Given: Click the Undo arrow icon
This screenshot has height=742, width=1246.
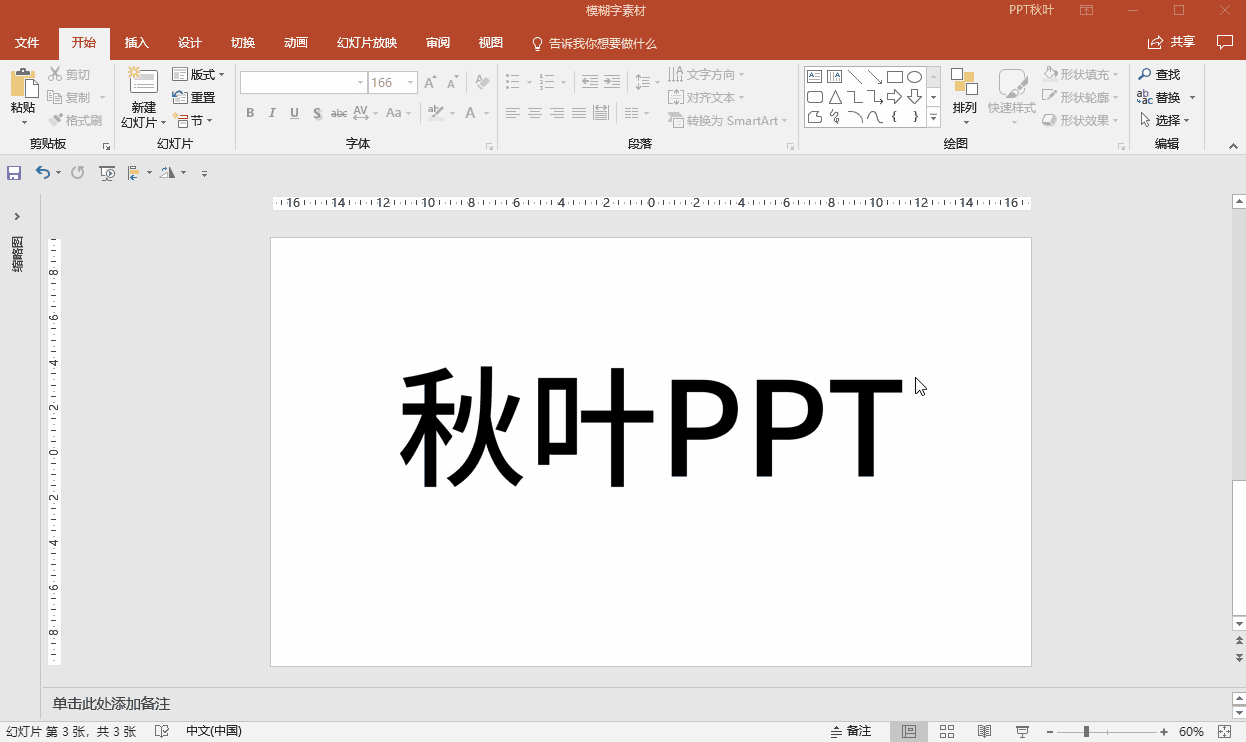Looking at the screenshot, I should coord(42,173).
